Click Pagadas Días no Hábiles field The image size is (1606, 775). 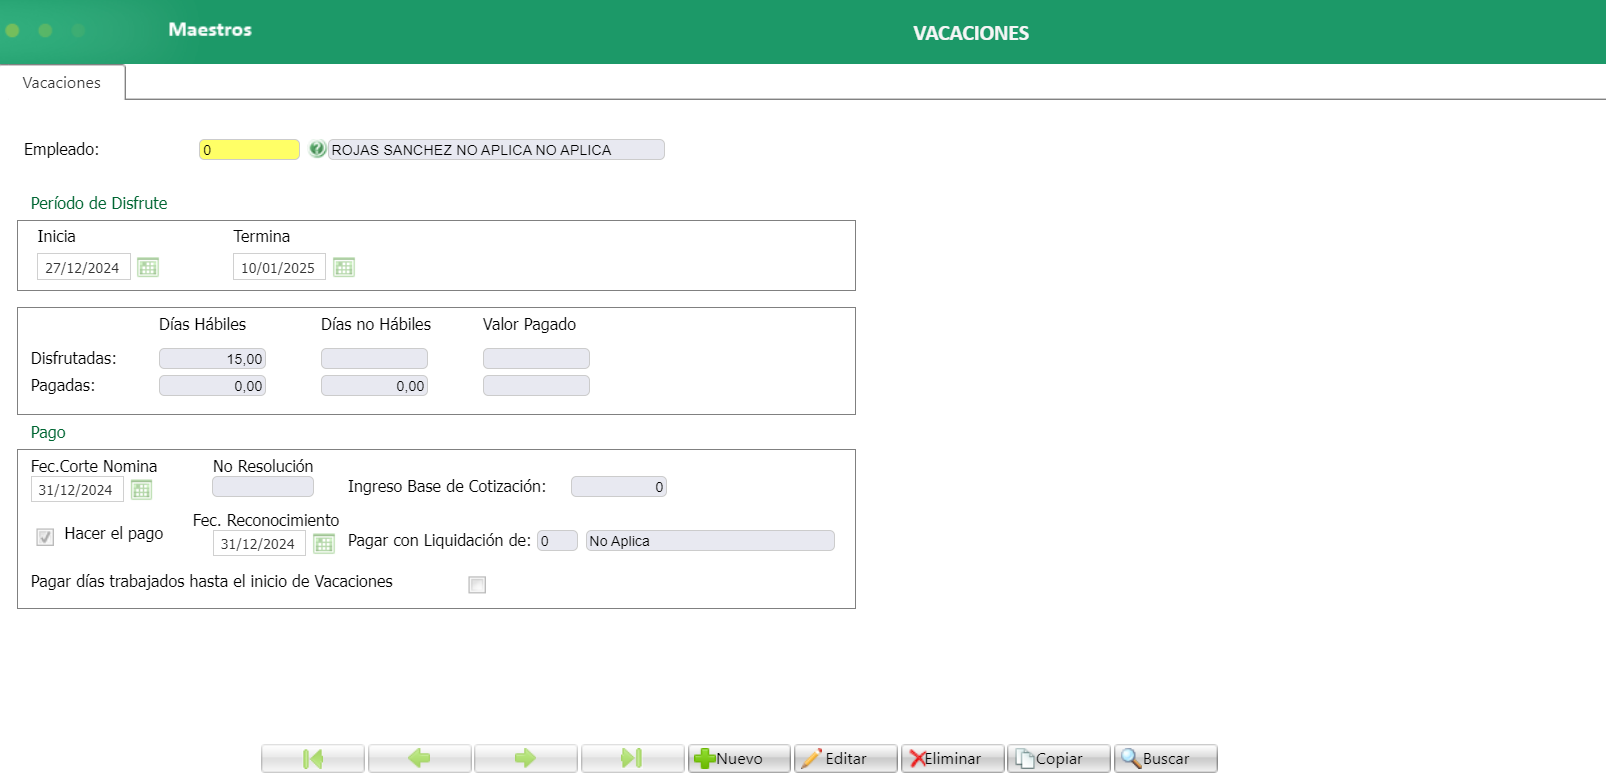(374, 385)
